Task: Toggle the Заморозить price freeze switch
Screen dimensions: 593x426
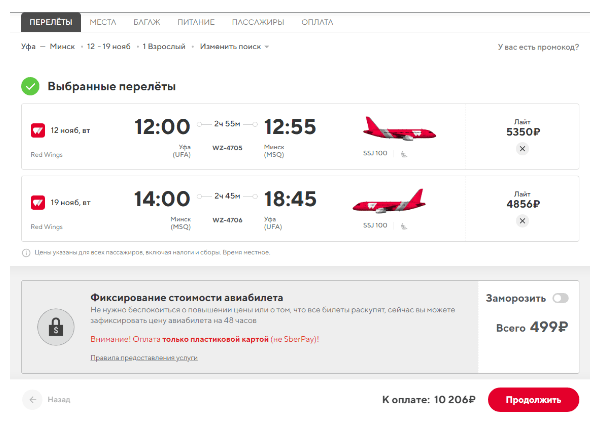Action: (560, 298)
